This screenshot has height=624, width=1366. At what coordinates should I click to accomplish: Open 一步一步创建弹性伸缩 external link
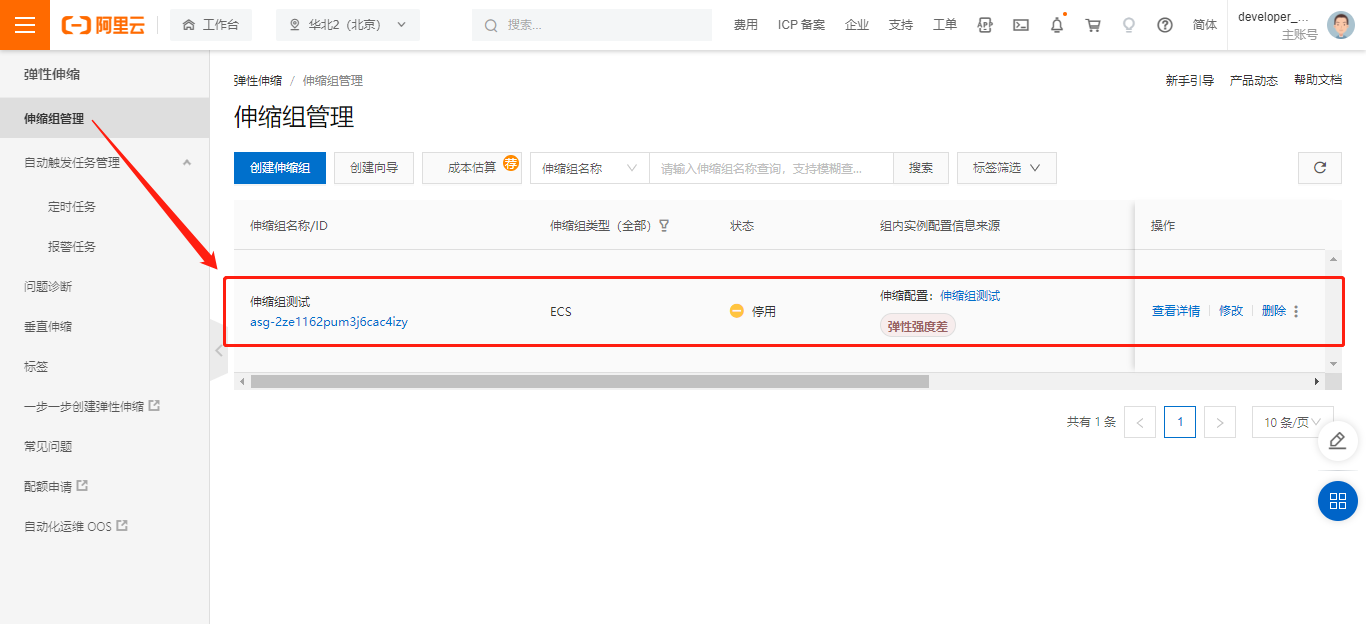(x=91, y=406)
